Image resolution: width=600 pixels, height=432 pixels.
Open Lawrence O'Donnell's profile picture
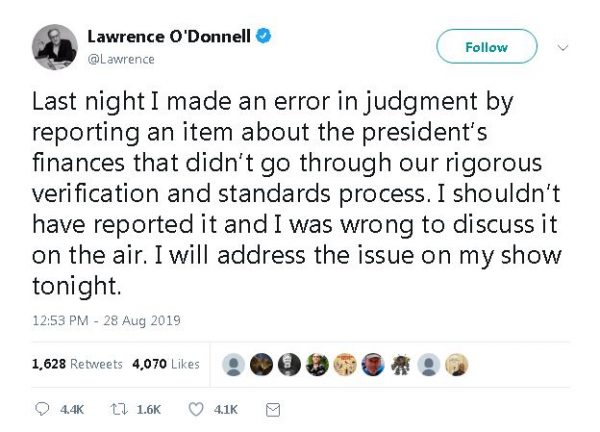pos(54,47)
